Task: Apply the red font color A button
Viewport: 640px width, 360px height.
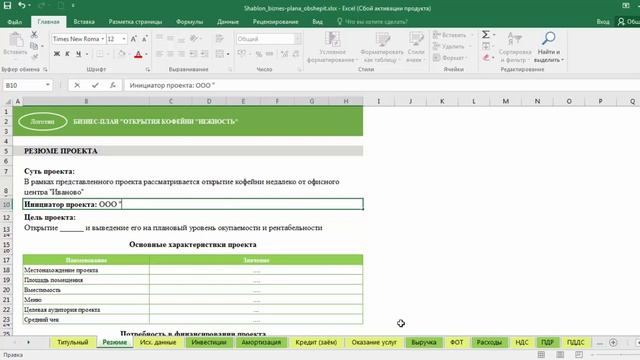Action: 138,54
